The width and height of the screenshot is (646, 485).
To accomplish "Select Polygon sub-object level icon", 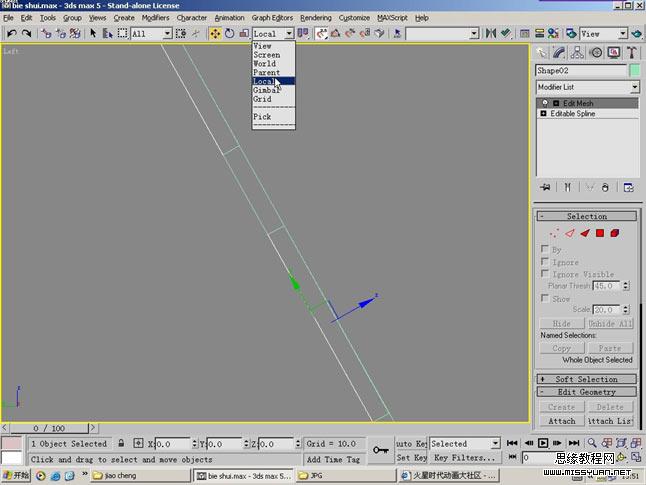I will click(x=600, y=233).
